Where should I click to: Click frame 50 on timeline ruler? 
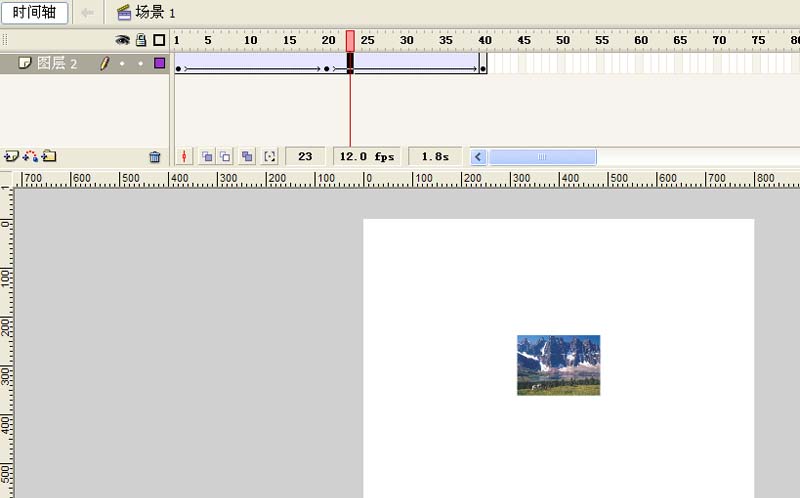click(563, 40)
